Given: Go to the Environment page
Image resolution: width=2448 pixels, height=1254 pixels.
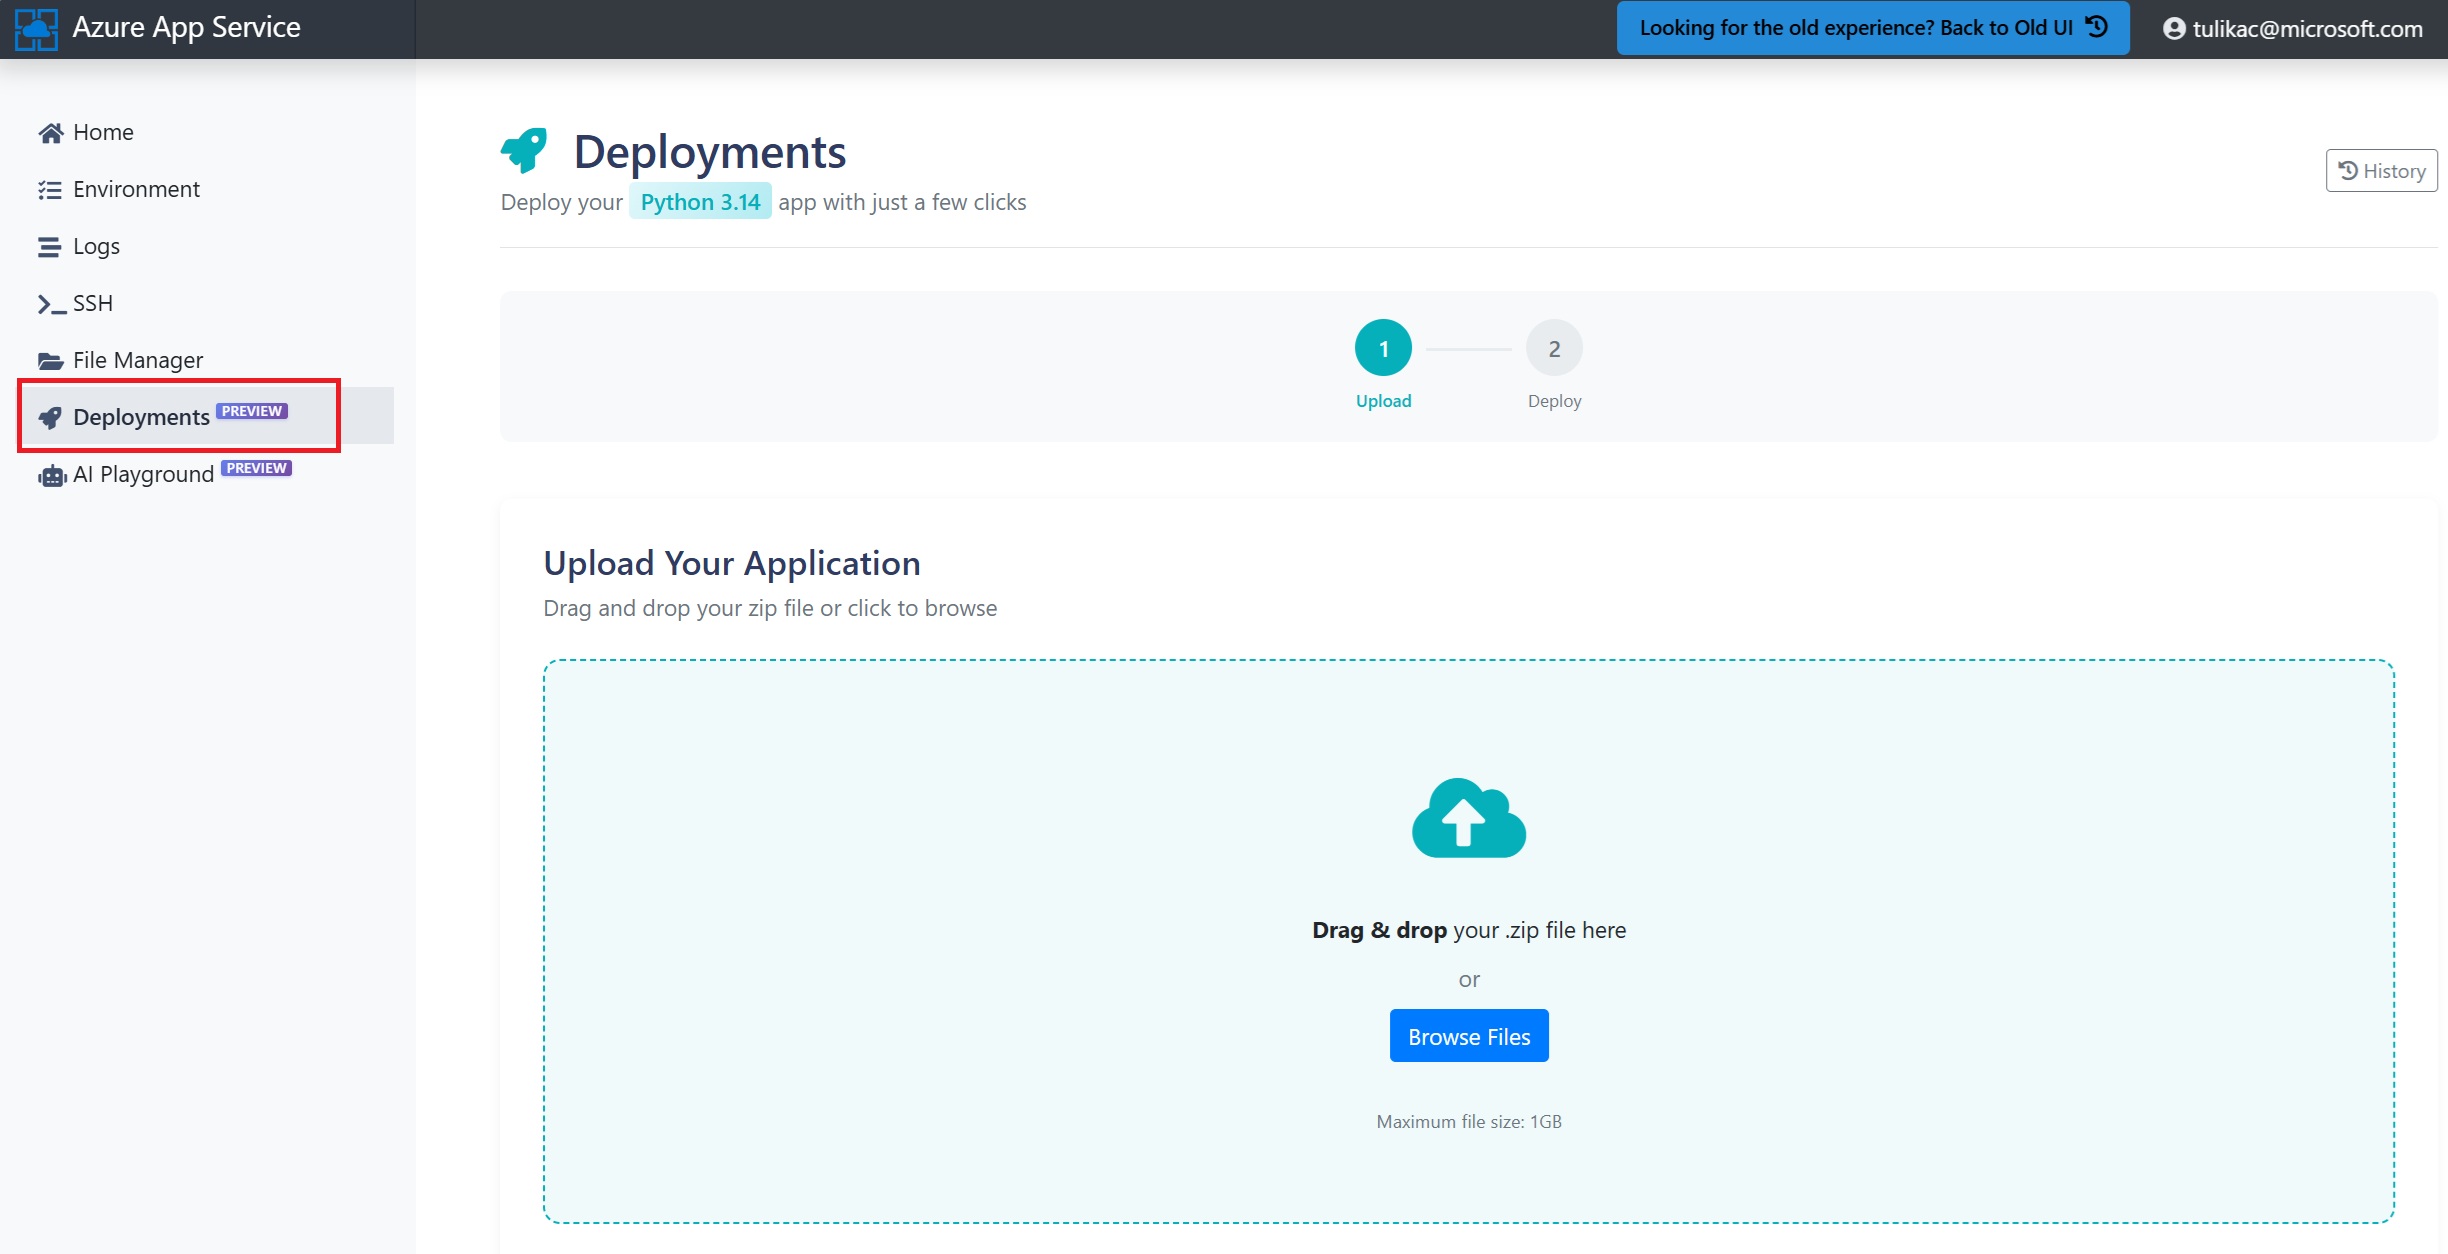Looking at the screenshot, I should 136,190.
